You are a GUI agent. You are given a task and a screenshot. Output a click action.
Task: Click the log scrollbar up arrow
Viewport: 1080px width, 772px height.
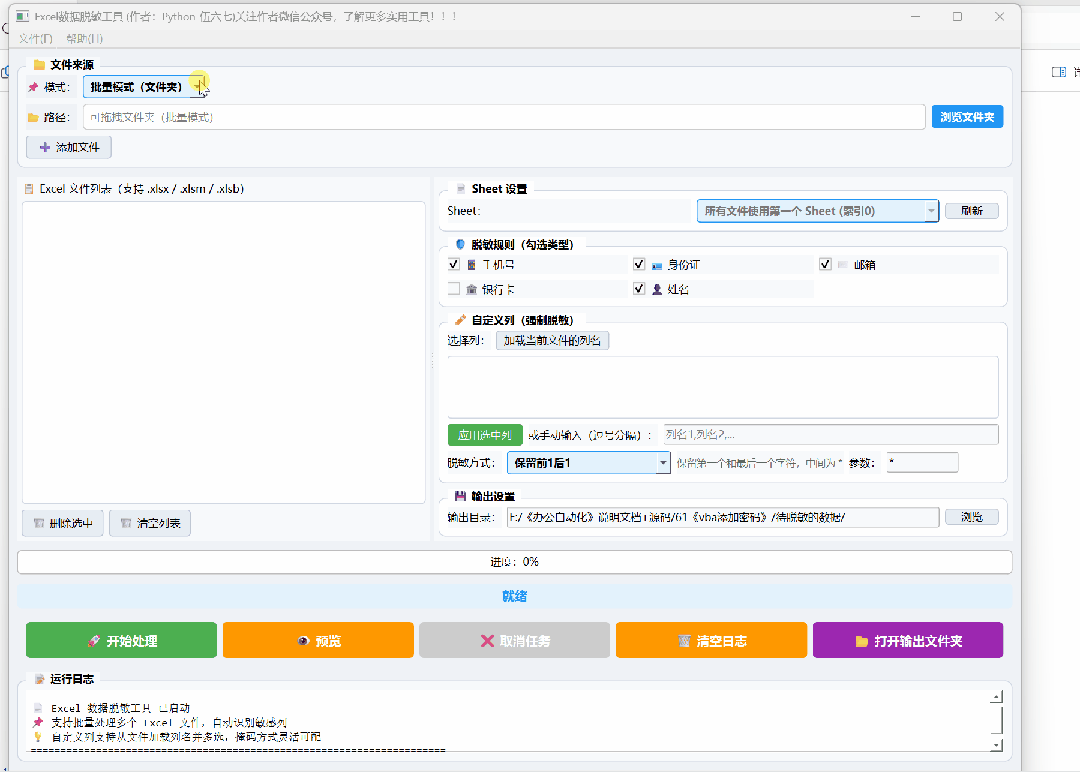(x=996, y=697)
